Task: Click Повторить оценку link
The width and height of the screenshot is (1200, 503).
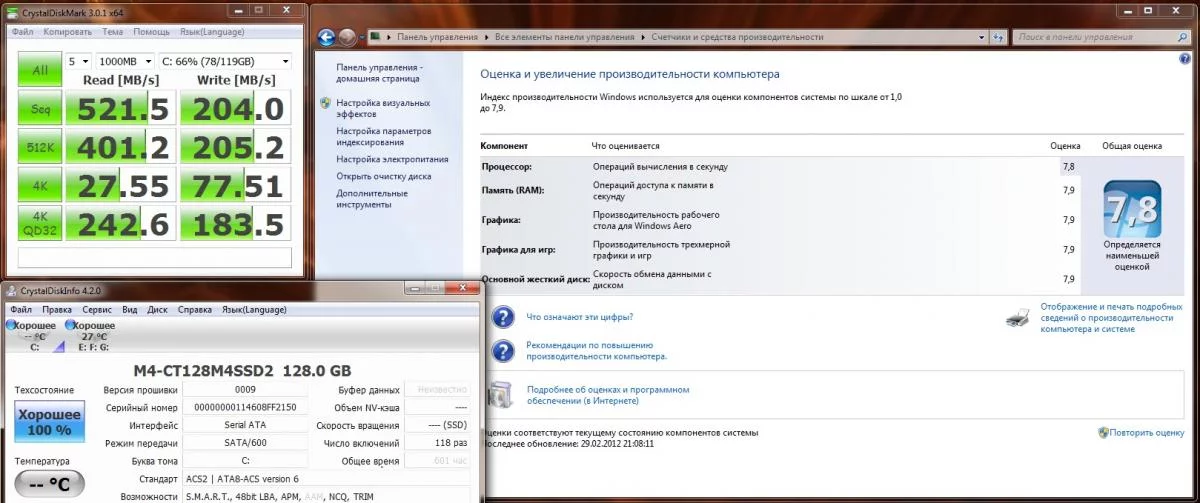Action: pos(1147,433)
